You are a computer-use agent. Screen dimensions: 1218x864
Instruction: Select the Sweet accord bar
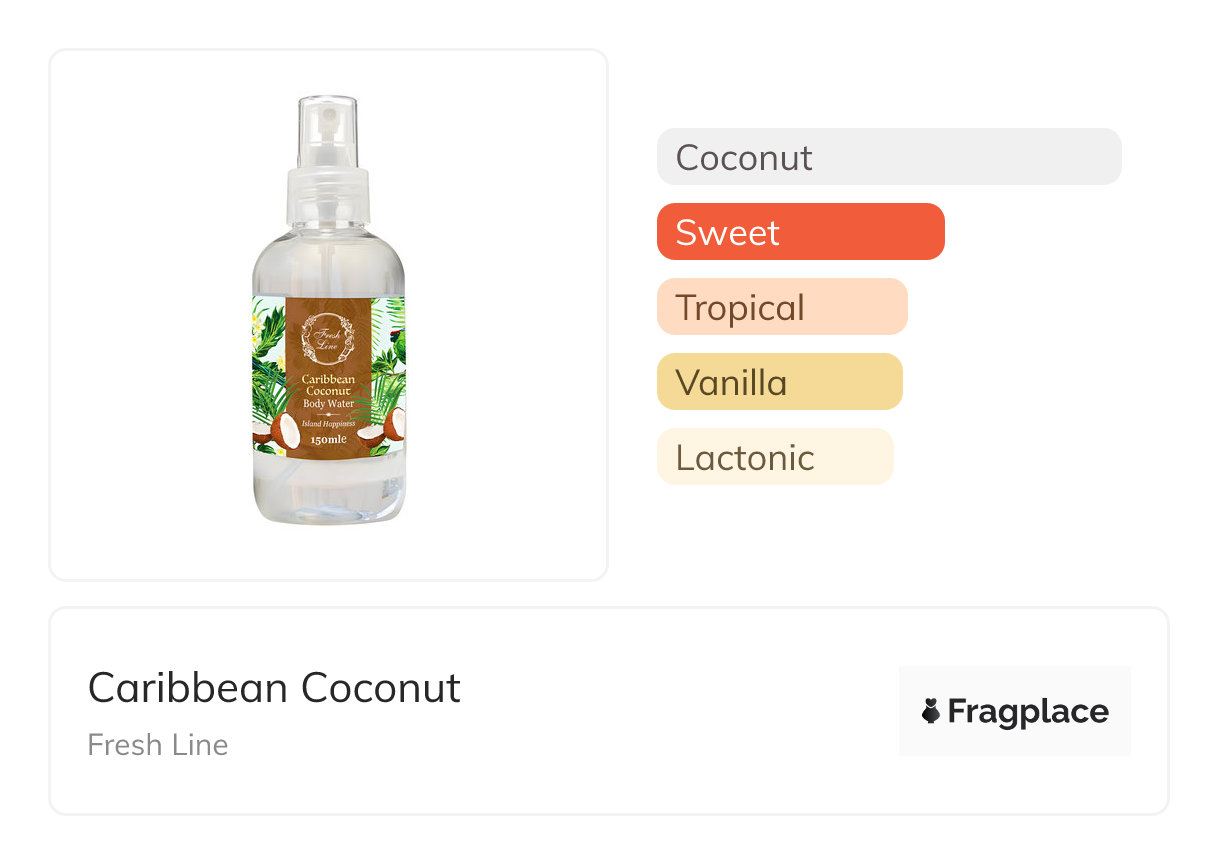tap(800, 232)
